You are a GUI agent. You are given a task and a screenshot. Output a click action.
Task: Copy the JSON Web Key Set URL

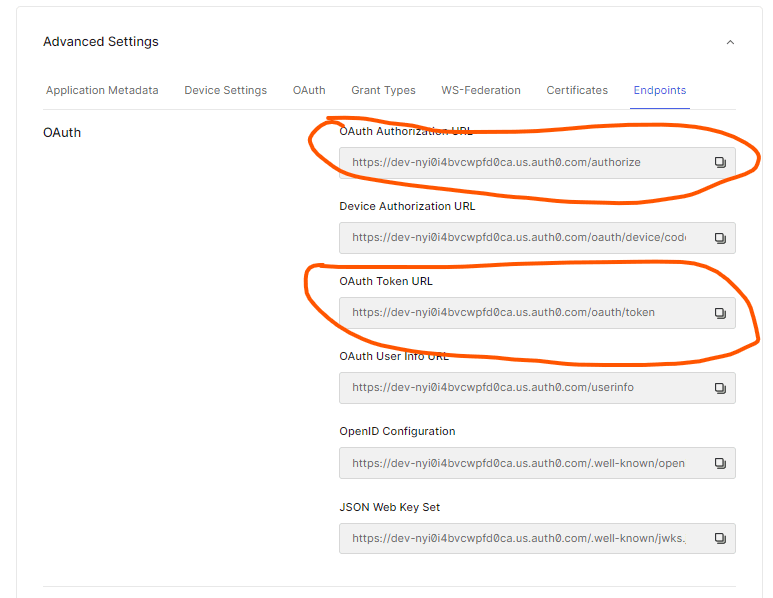(x=719, y=538)
